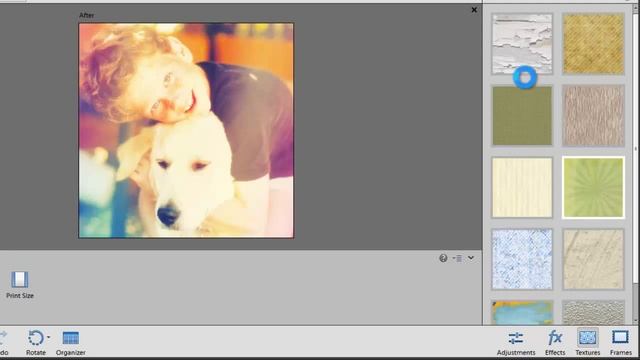Screen dimensions: 640x360
Task: Open the Frames panel
Action: coord(620,342)
